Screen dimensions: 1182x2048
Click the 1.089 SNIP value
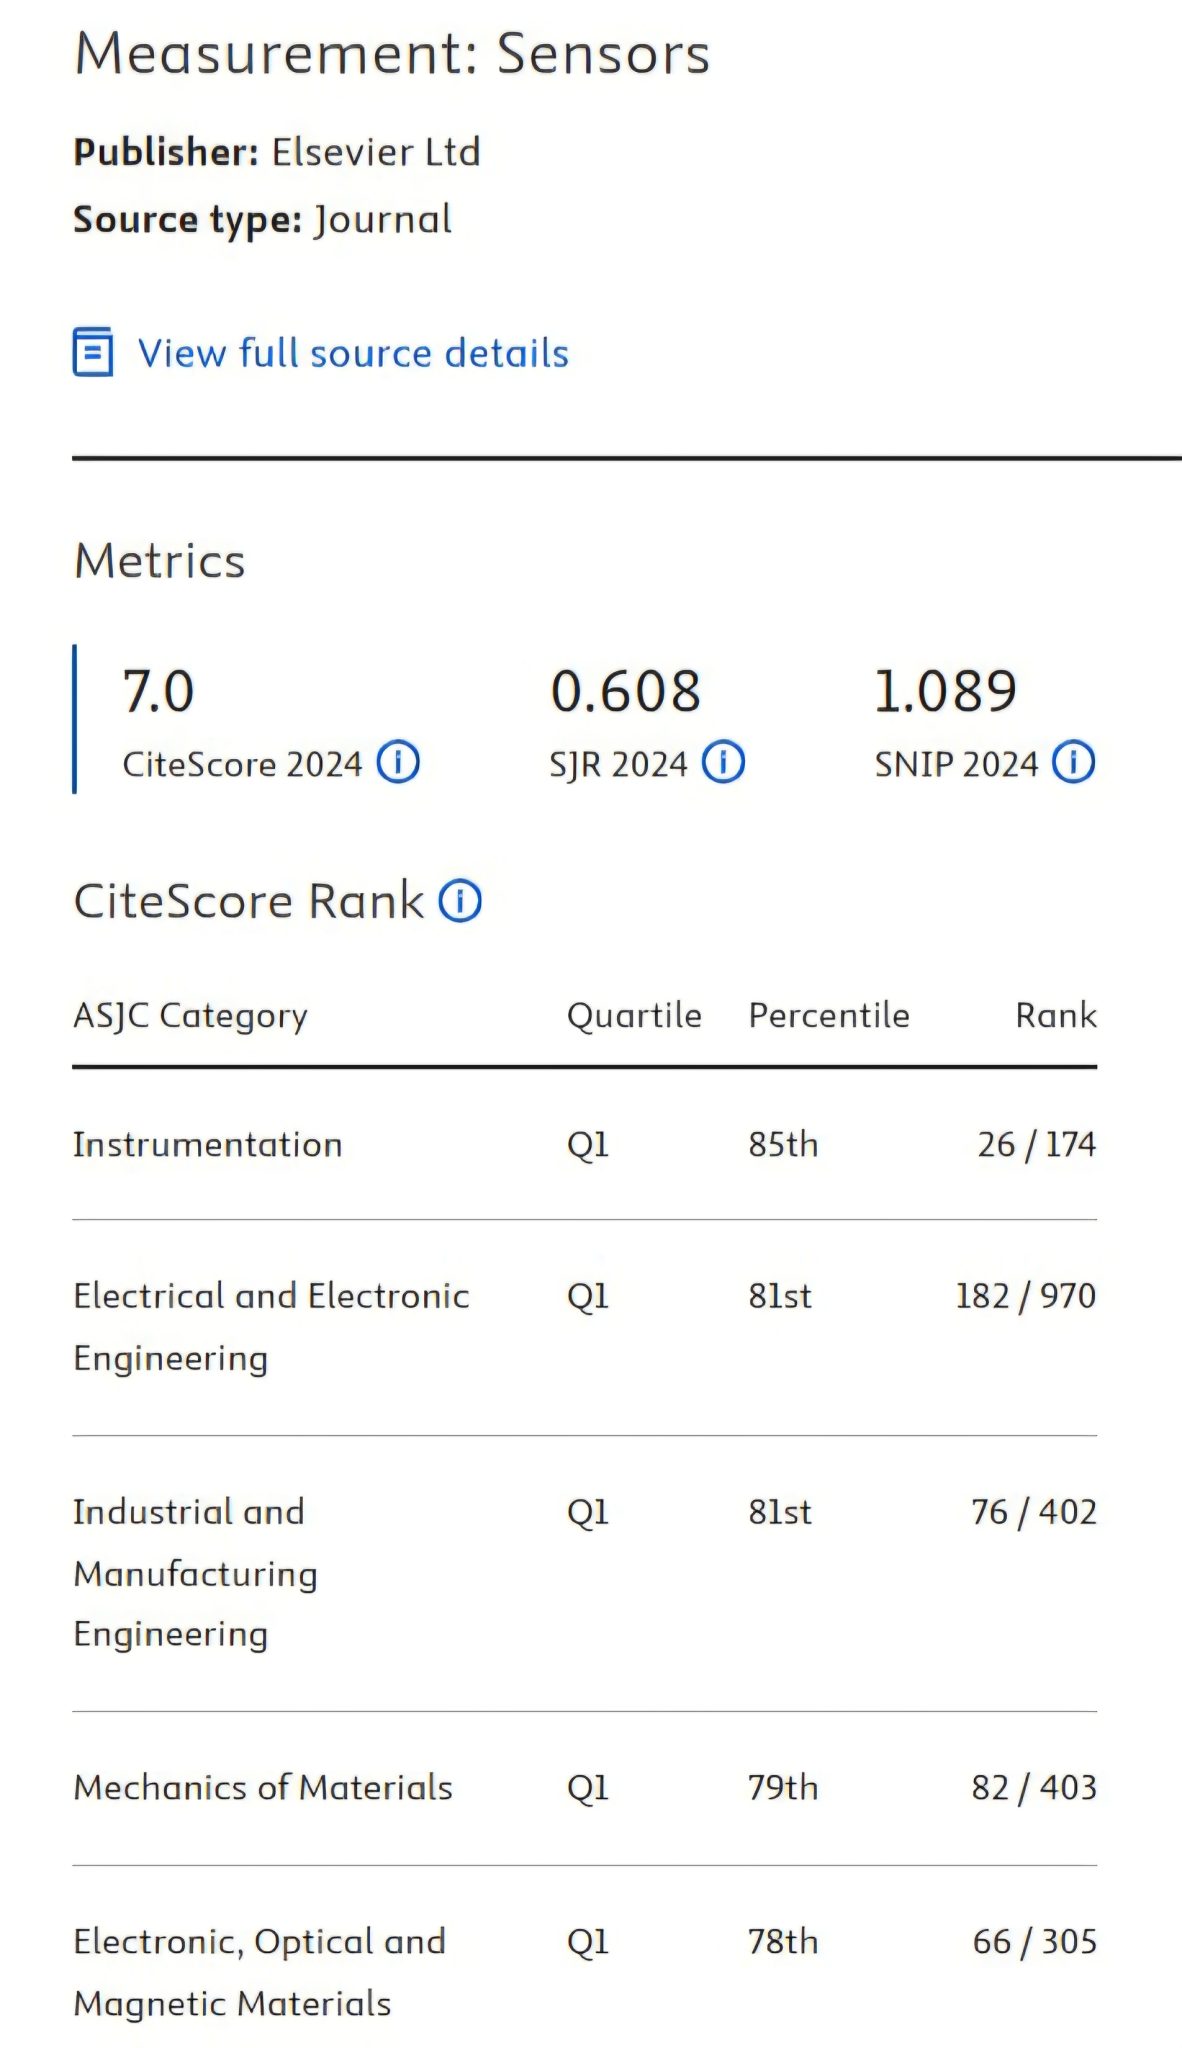945,691
